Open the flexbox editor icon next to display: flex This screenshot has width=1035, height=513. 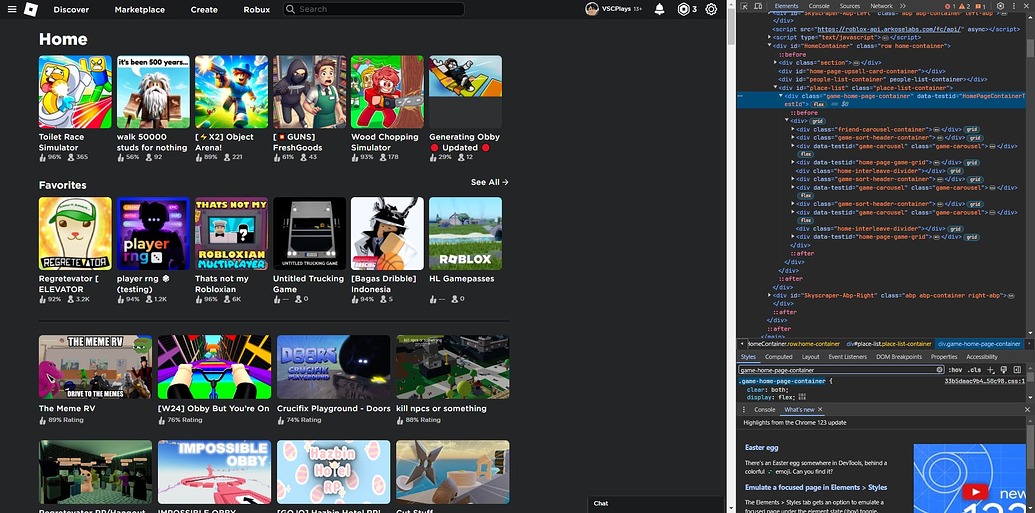(x=802, y=397)
